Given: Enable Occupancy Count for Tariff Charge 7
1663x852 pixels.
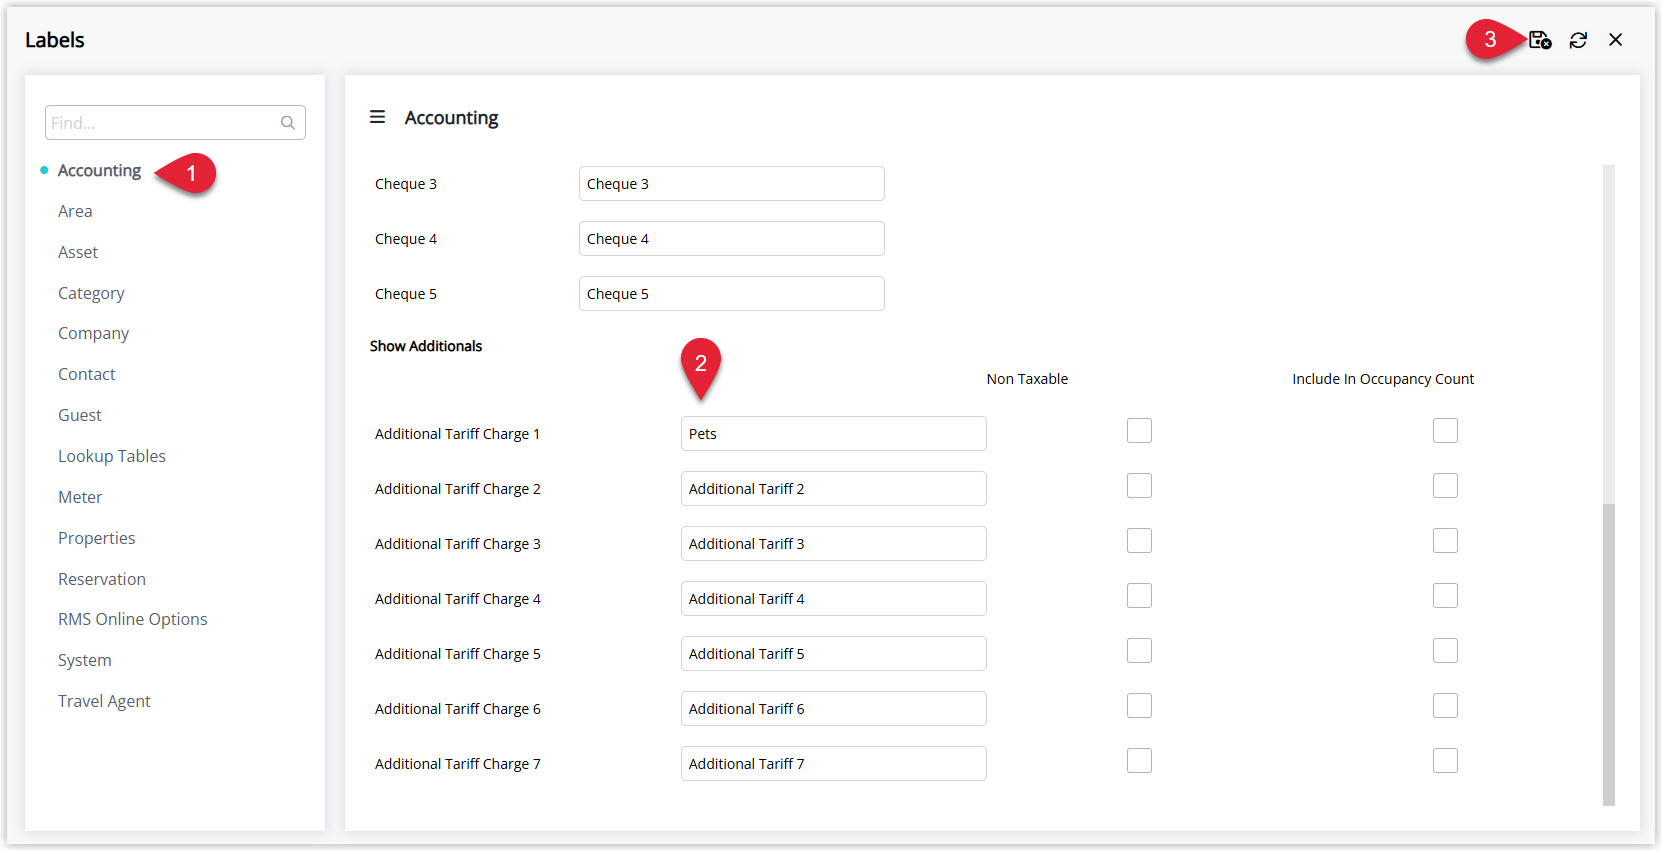Looking at the screenshot, I should 1445,761.
